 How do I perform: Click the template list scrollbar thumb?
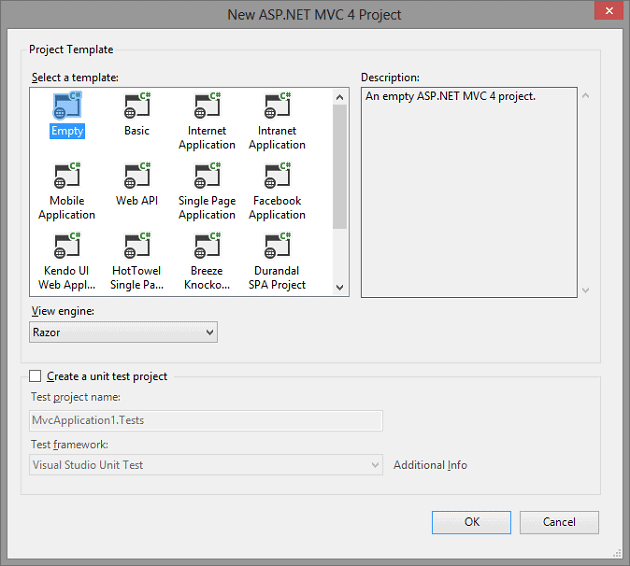(x=340, y=167)
